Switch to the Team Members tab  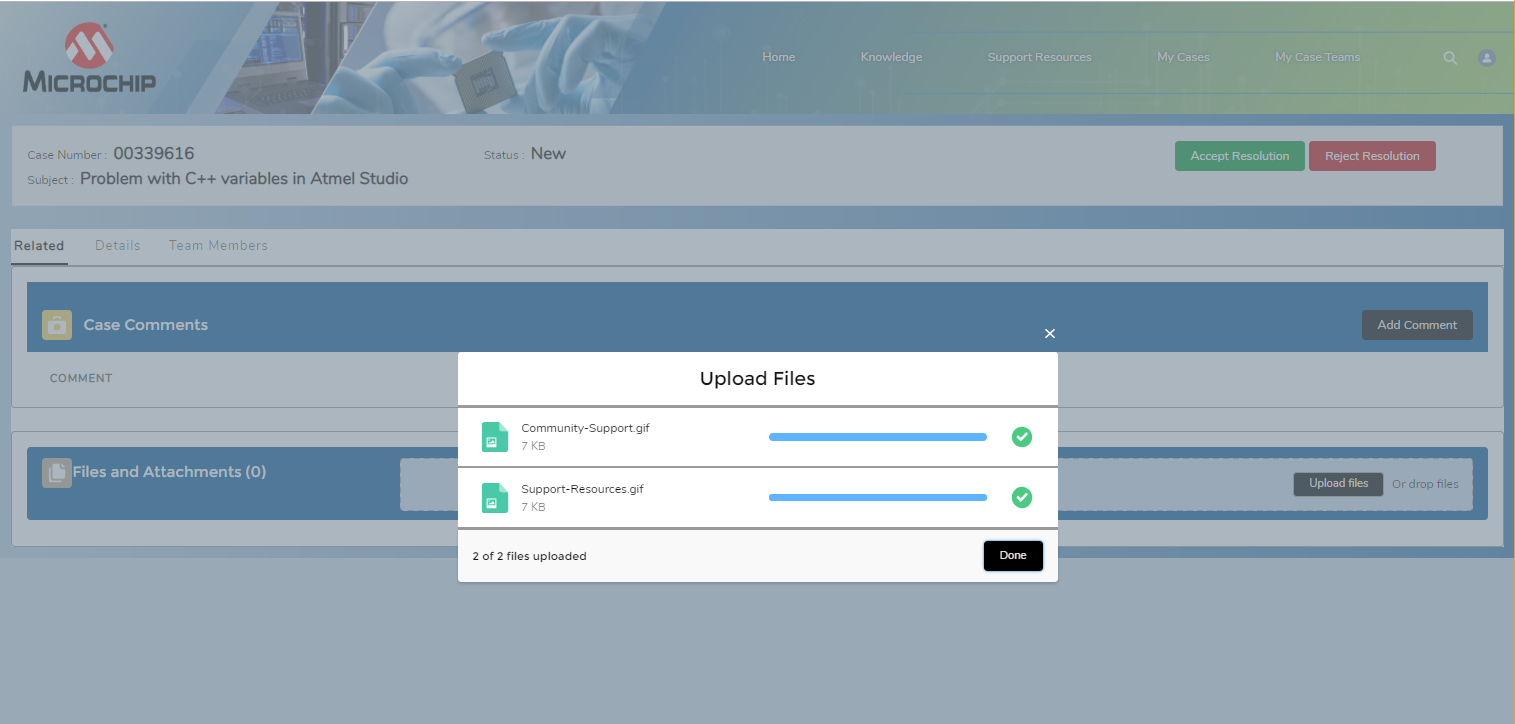point(218,246)
